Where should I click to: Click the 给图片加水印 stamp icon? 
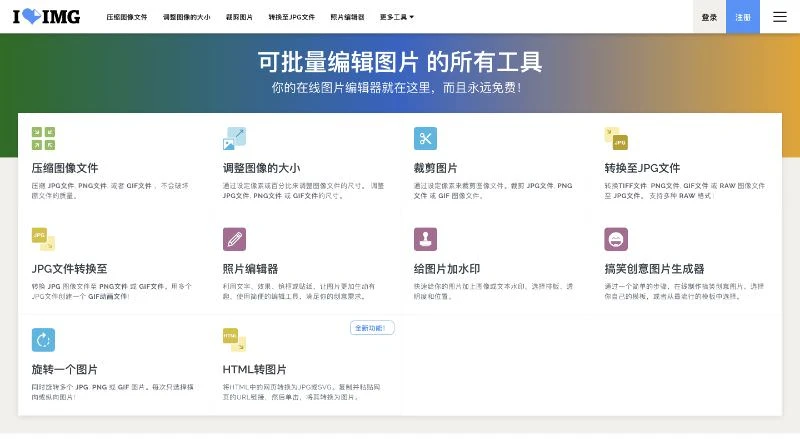(425, 239)
